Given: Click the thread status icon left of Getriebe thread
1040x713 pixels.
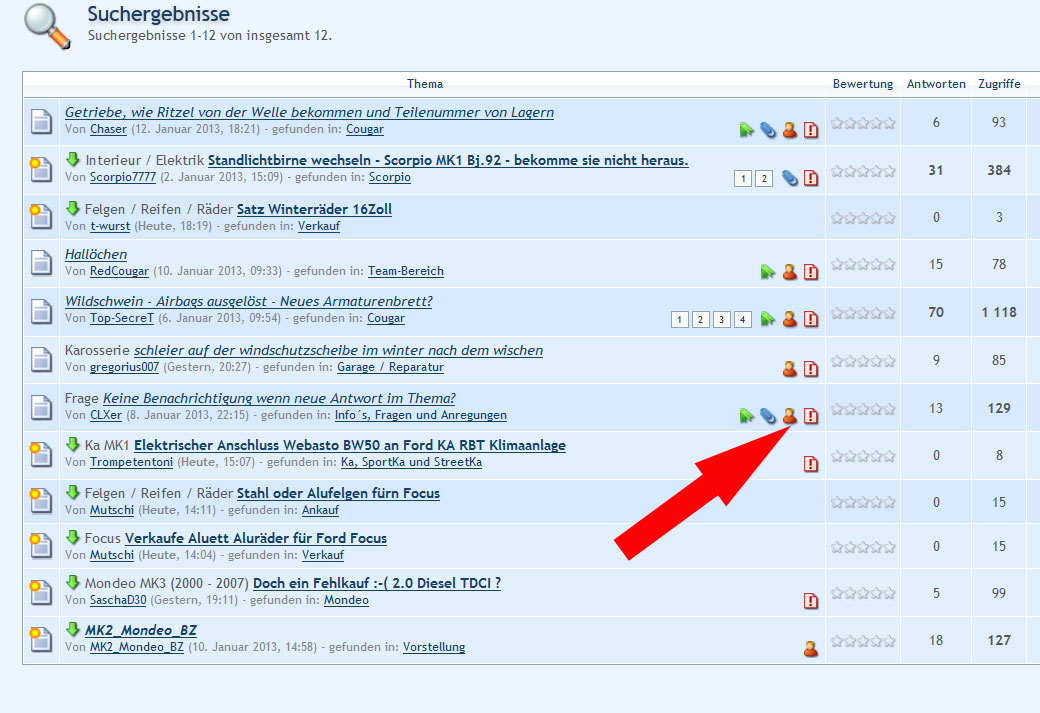Looking at the screenshot, I should (x=41, y=121).
